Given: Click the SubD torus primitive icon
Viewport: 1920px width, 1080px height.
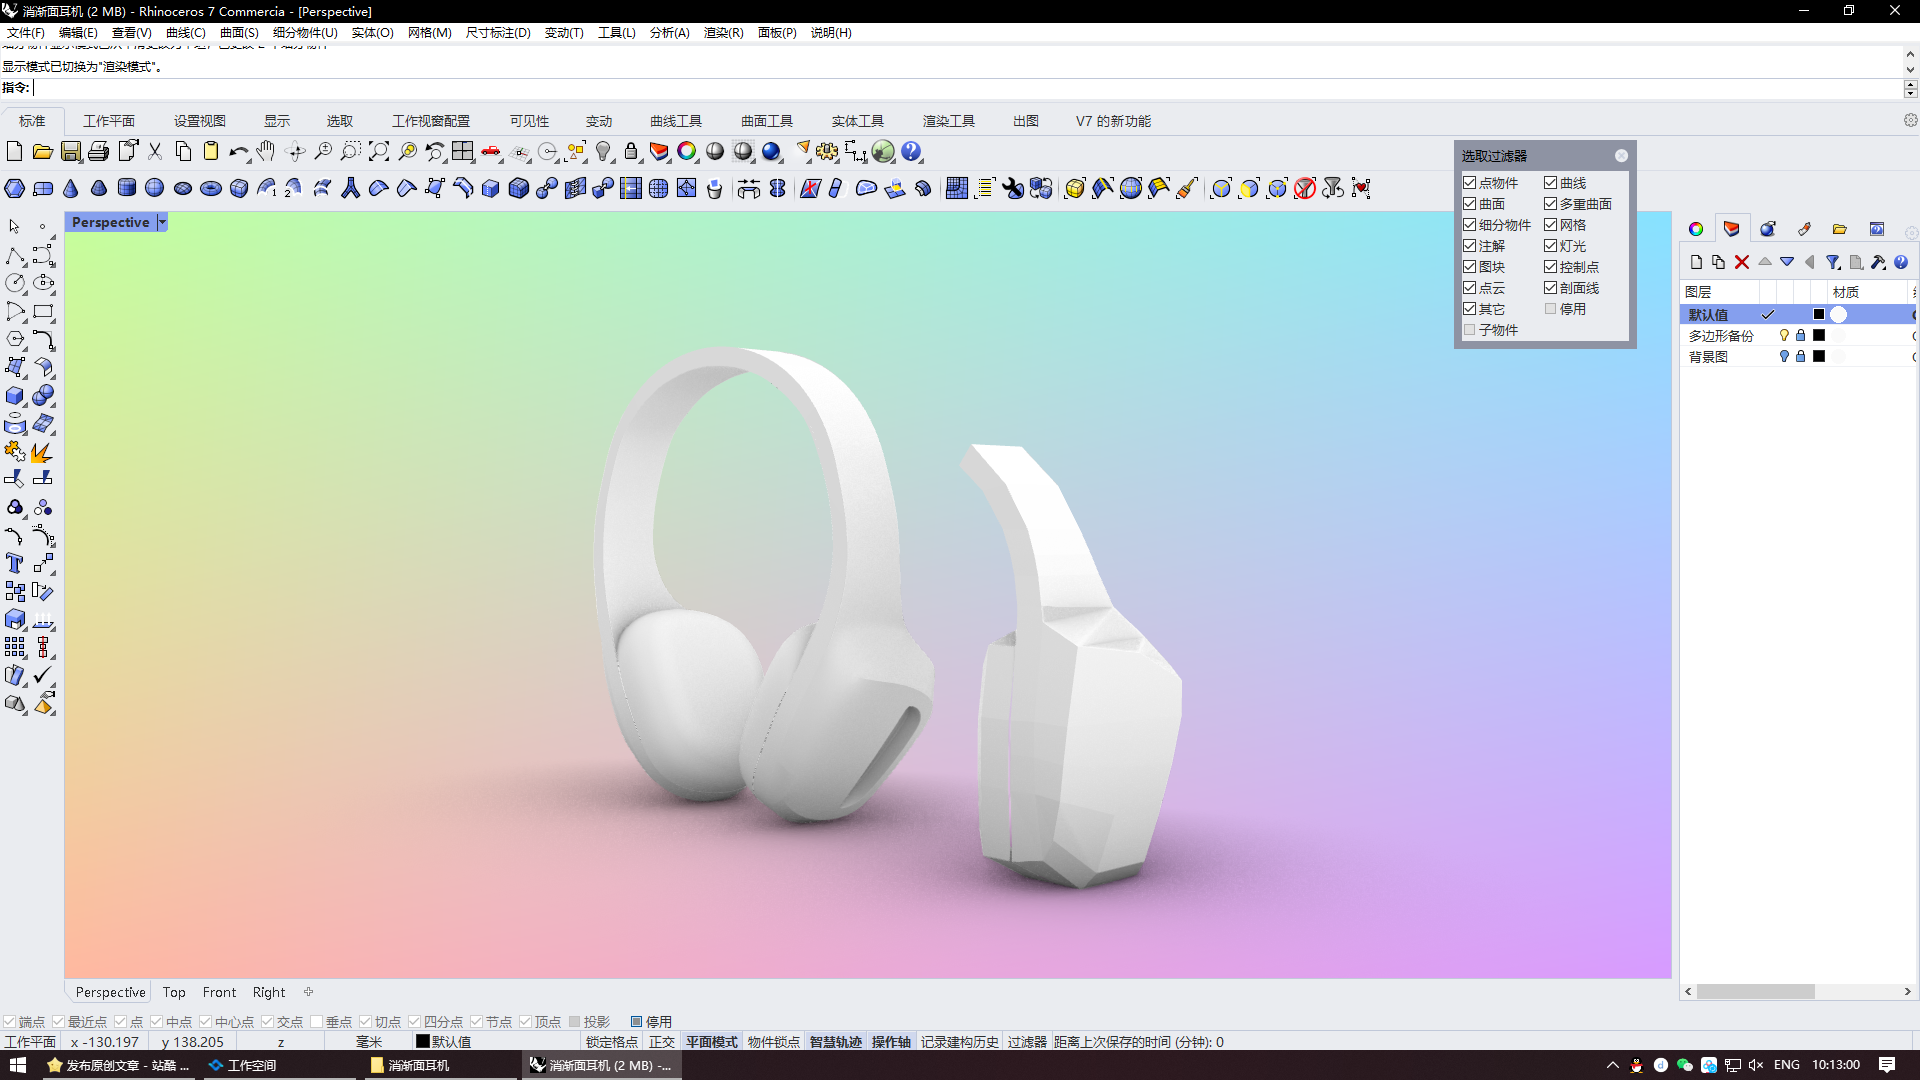Looking at the screenshot, I should pos(211,189).
